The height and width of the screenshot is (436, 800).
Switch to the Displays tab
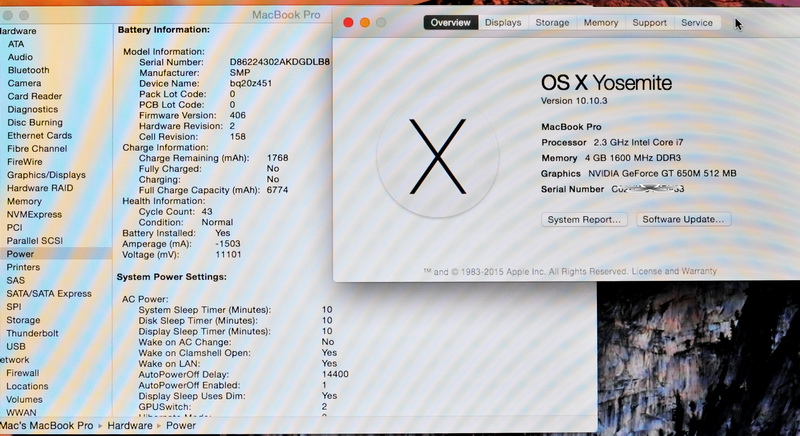click(x=503, y=22)
